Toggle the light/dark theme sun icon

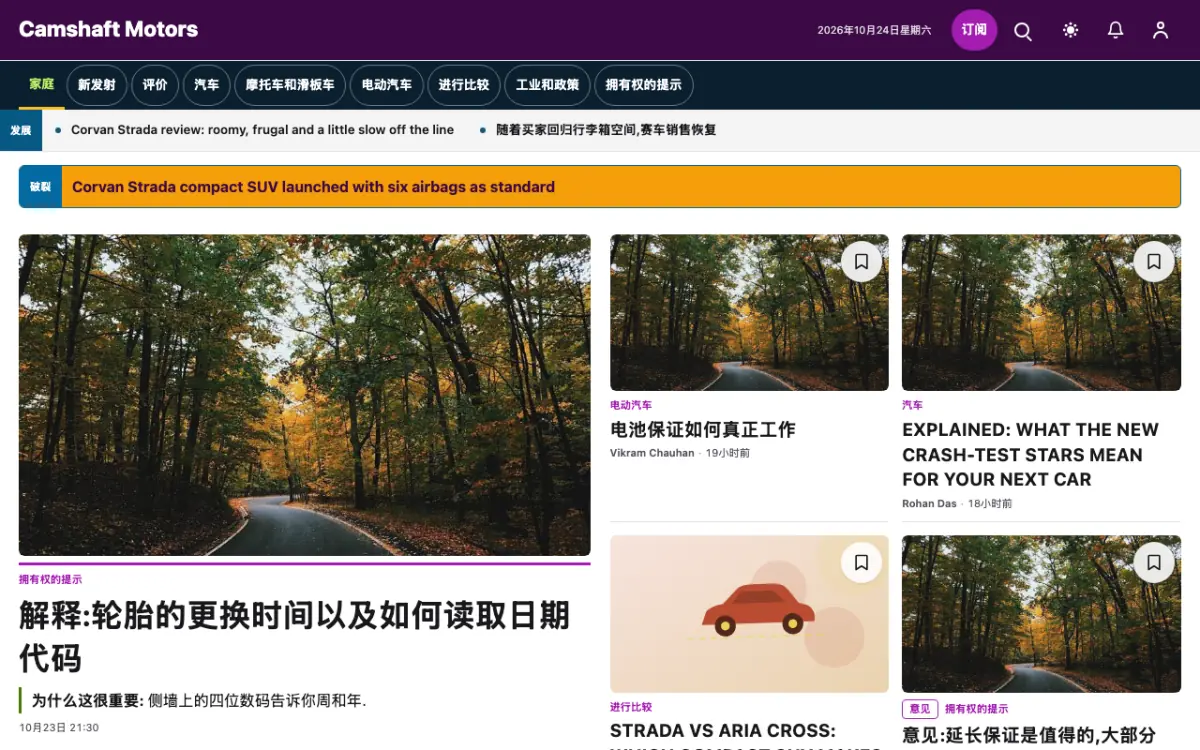coord(1071,30)
